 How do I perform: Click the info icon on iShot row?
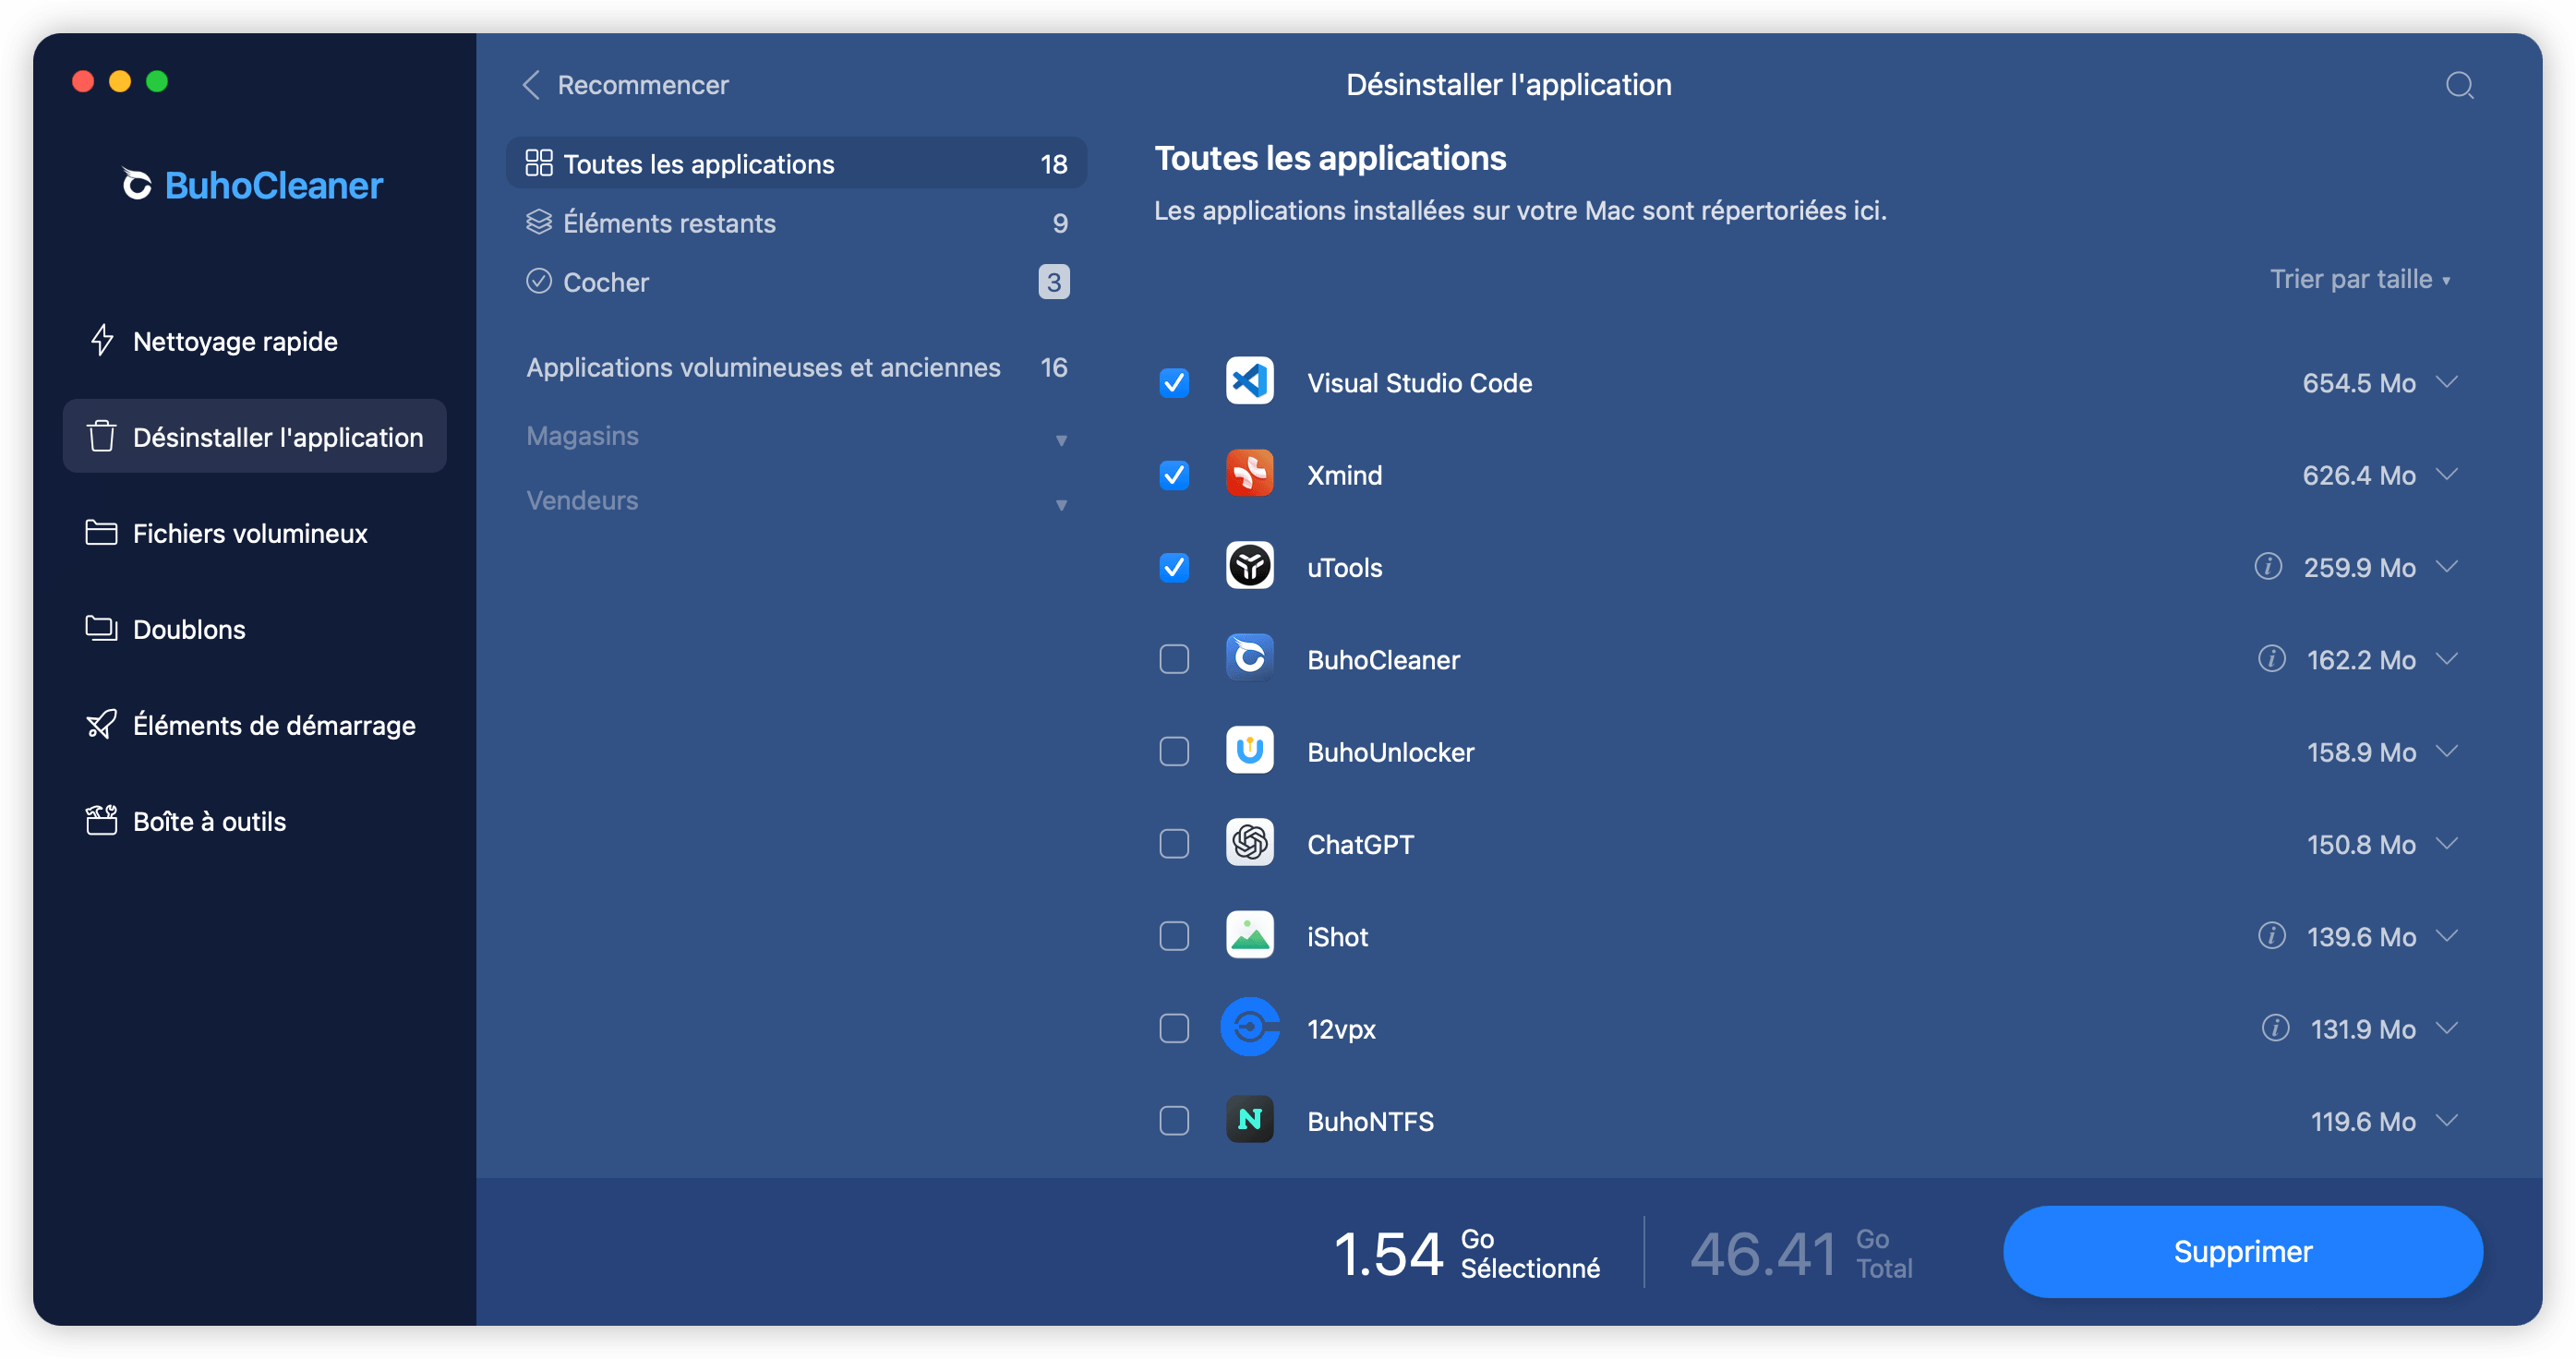click(x=2272, y=936)
